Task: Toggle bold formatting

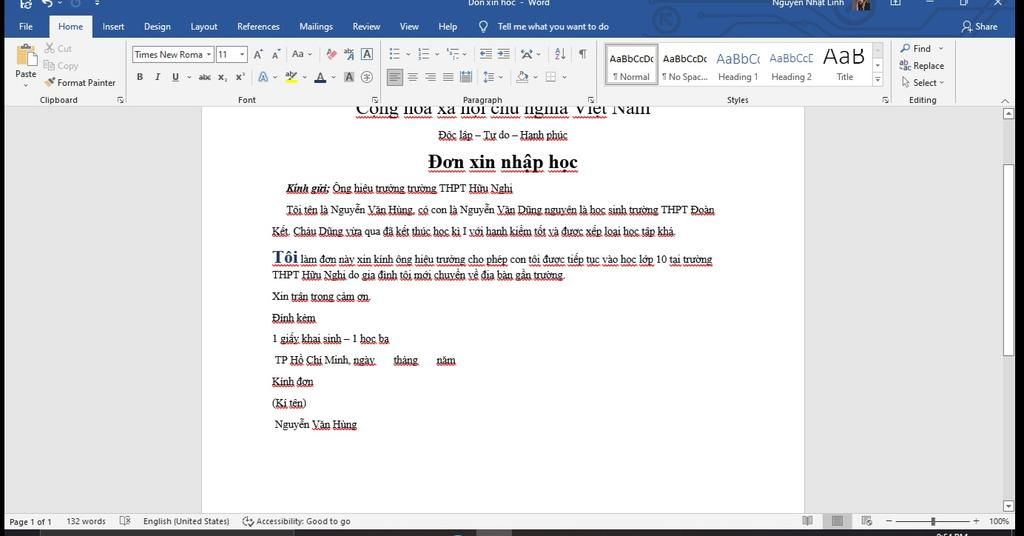Action: [x=140, y=77]
